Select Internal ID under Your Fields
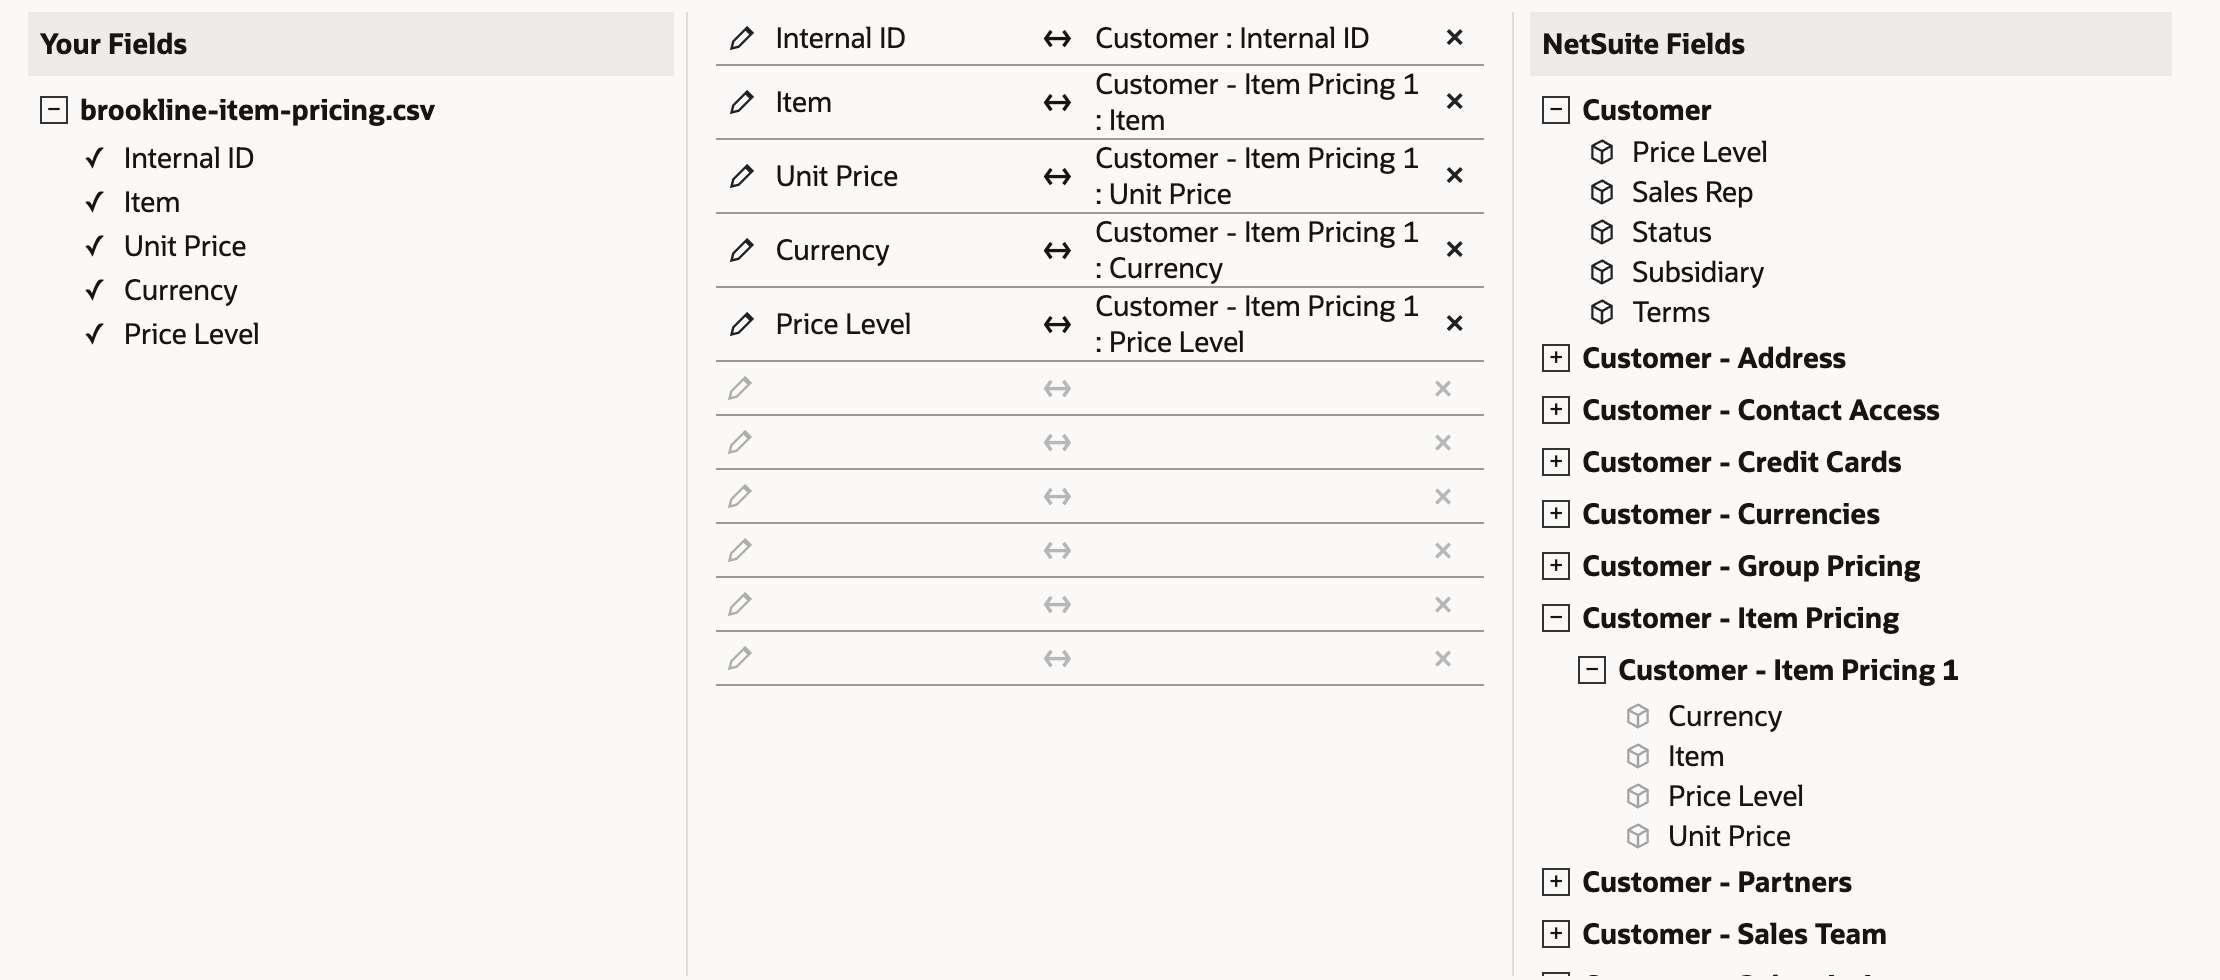The image size is (2220, 980). click(x=189, y=158)
